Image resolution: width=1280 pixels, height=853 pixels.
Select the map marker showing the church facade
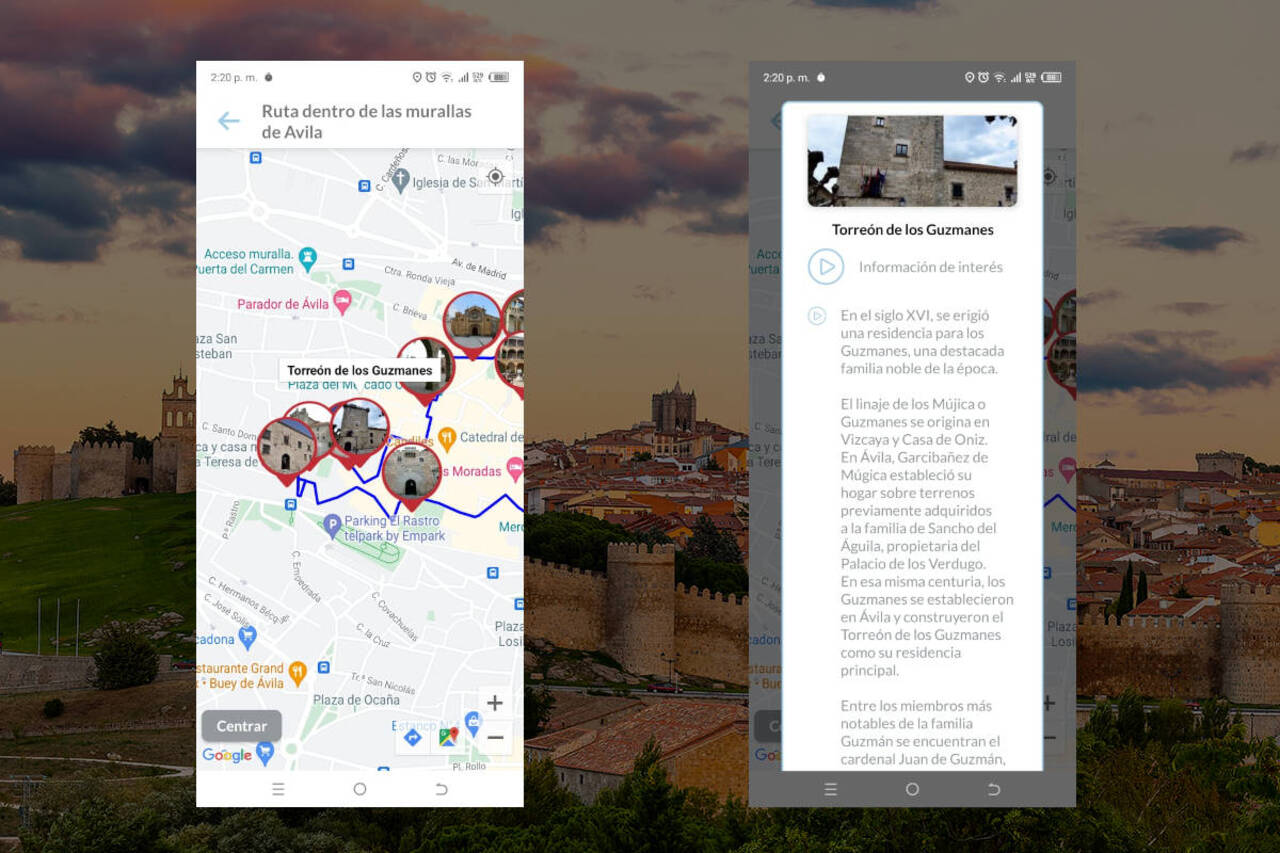pos(472,320)
